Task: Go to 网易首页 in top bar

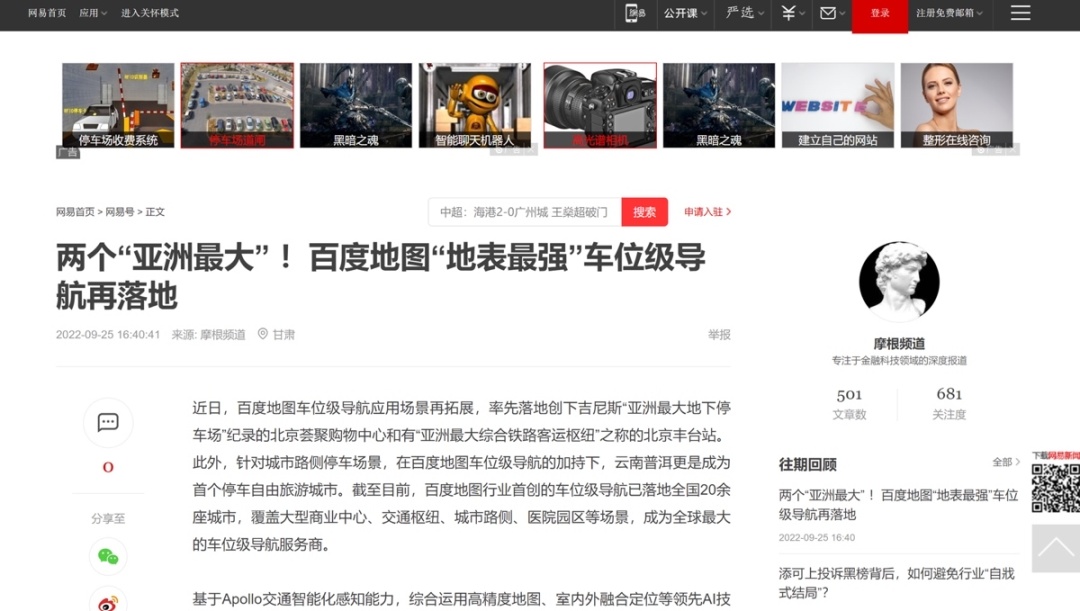Action: (47, 13)
